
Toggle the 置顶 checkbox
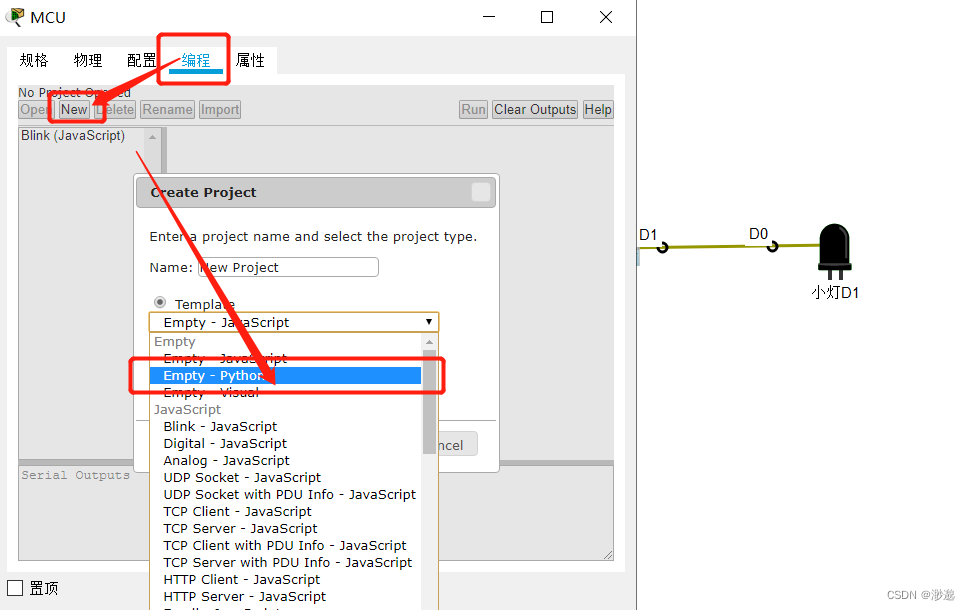pyautogui.click(x=15, y=588)
